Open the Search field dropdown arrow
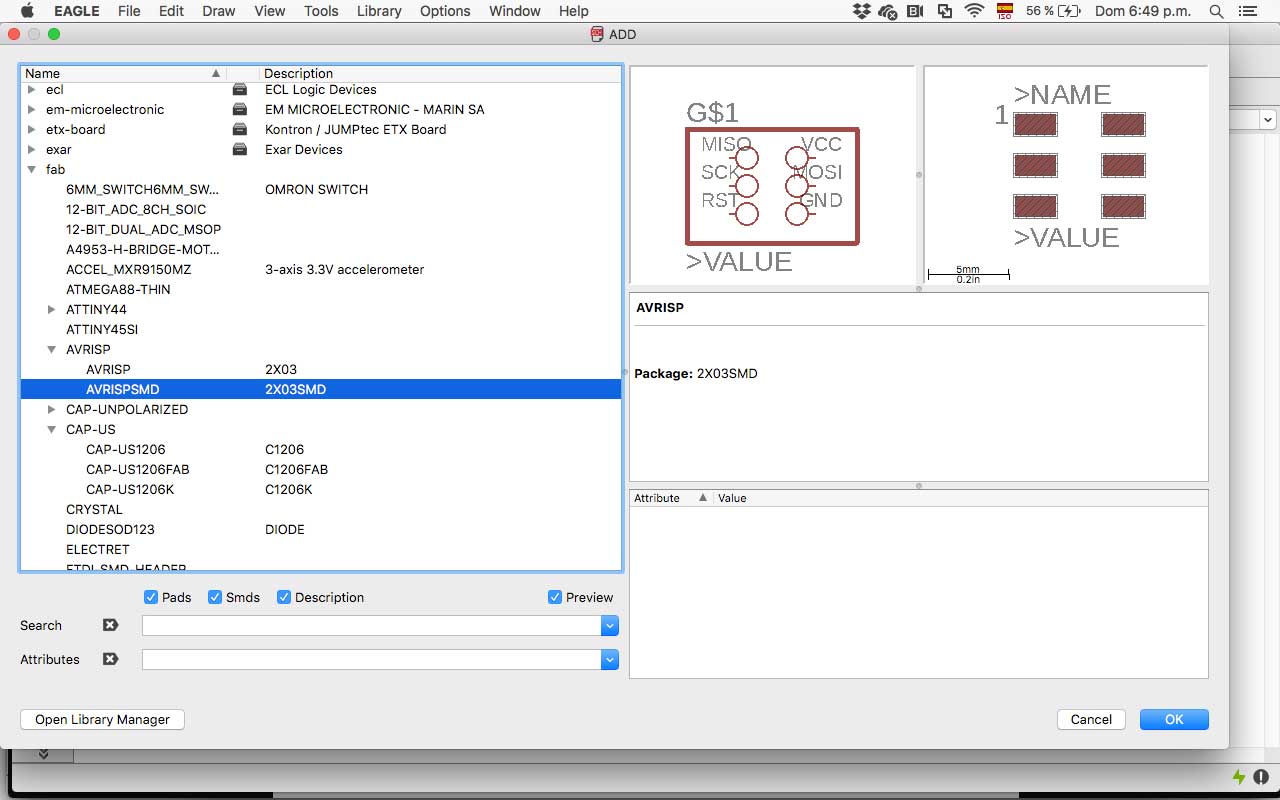The height and width of the screenshot is (800, 1280). [x=610, y=625]
